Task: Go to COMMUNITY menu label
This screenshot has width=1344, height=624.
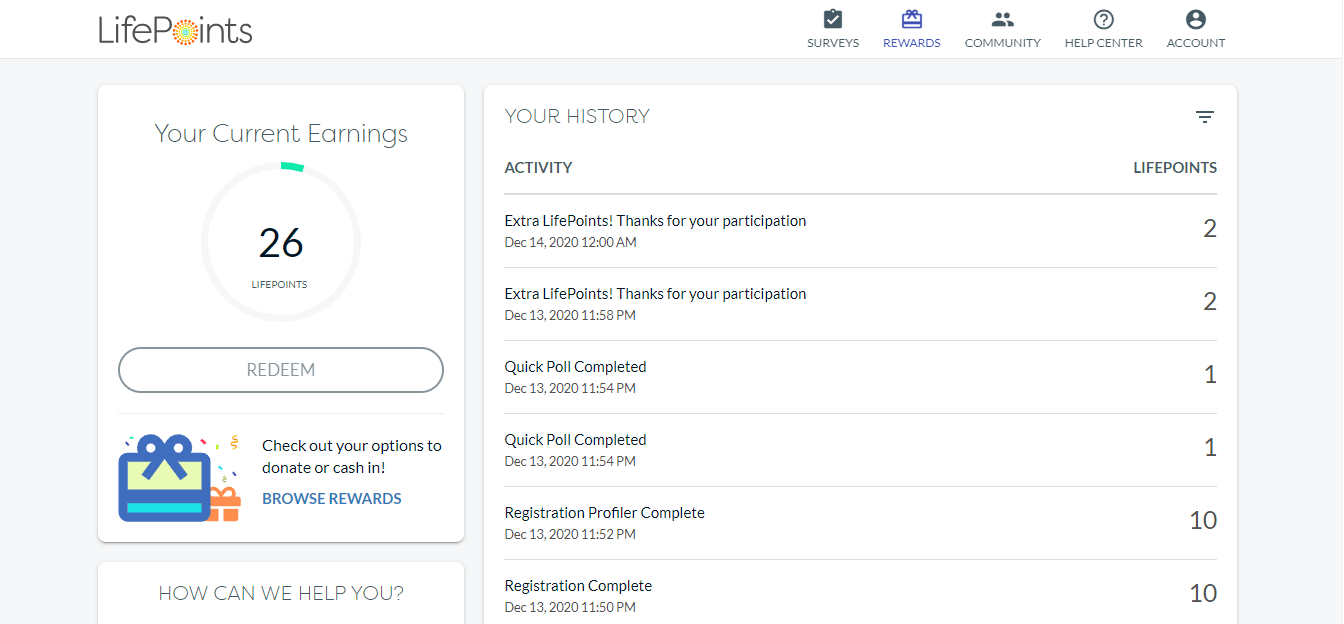Action: tap(1002, 43)
